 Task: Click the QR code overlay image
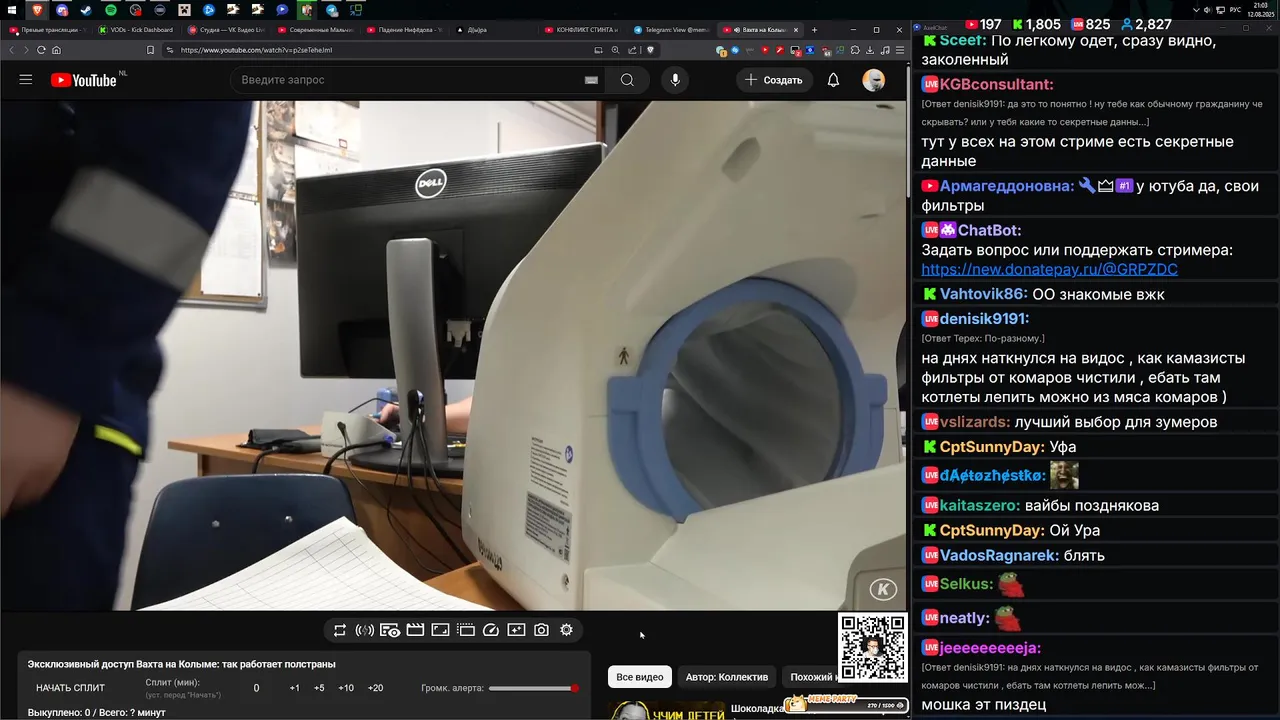[x=873, y=647]
